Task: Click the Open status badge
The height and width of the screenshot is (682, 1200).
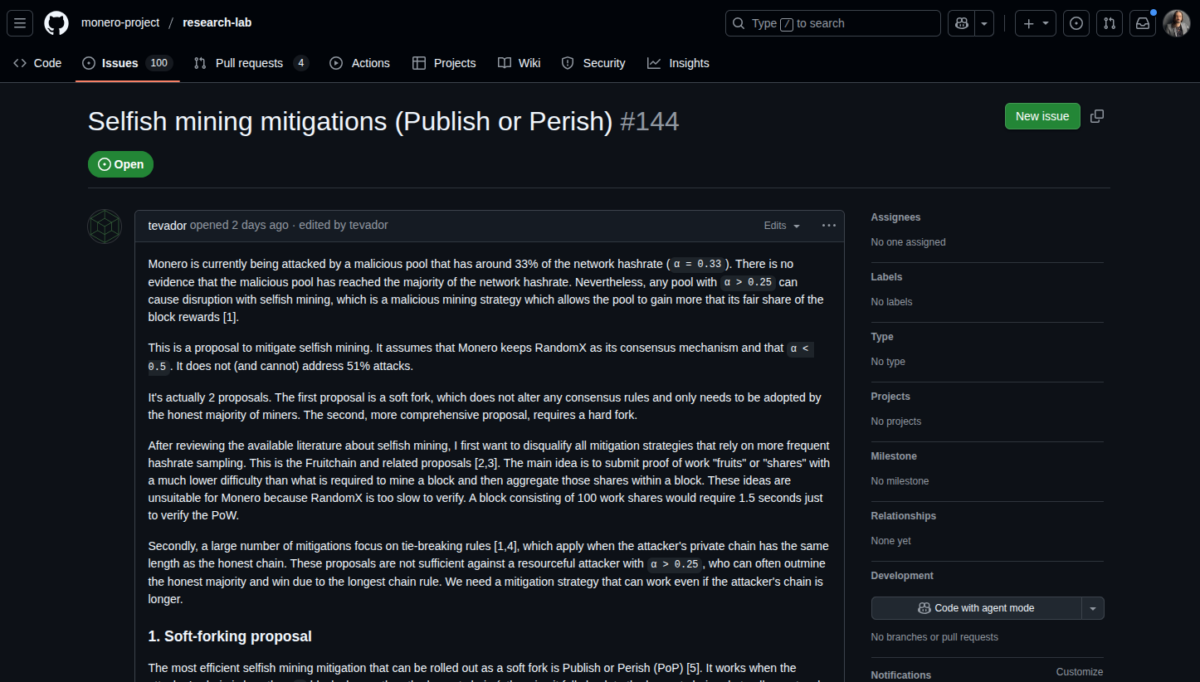Action: coord(121,165)
